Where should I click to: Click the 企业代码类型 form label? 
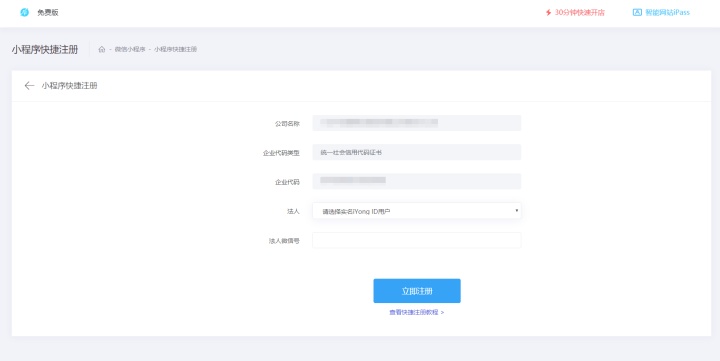coord(281,153)
